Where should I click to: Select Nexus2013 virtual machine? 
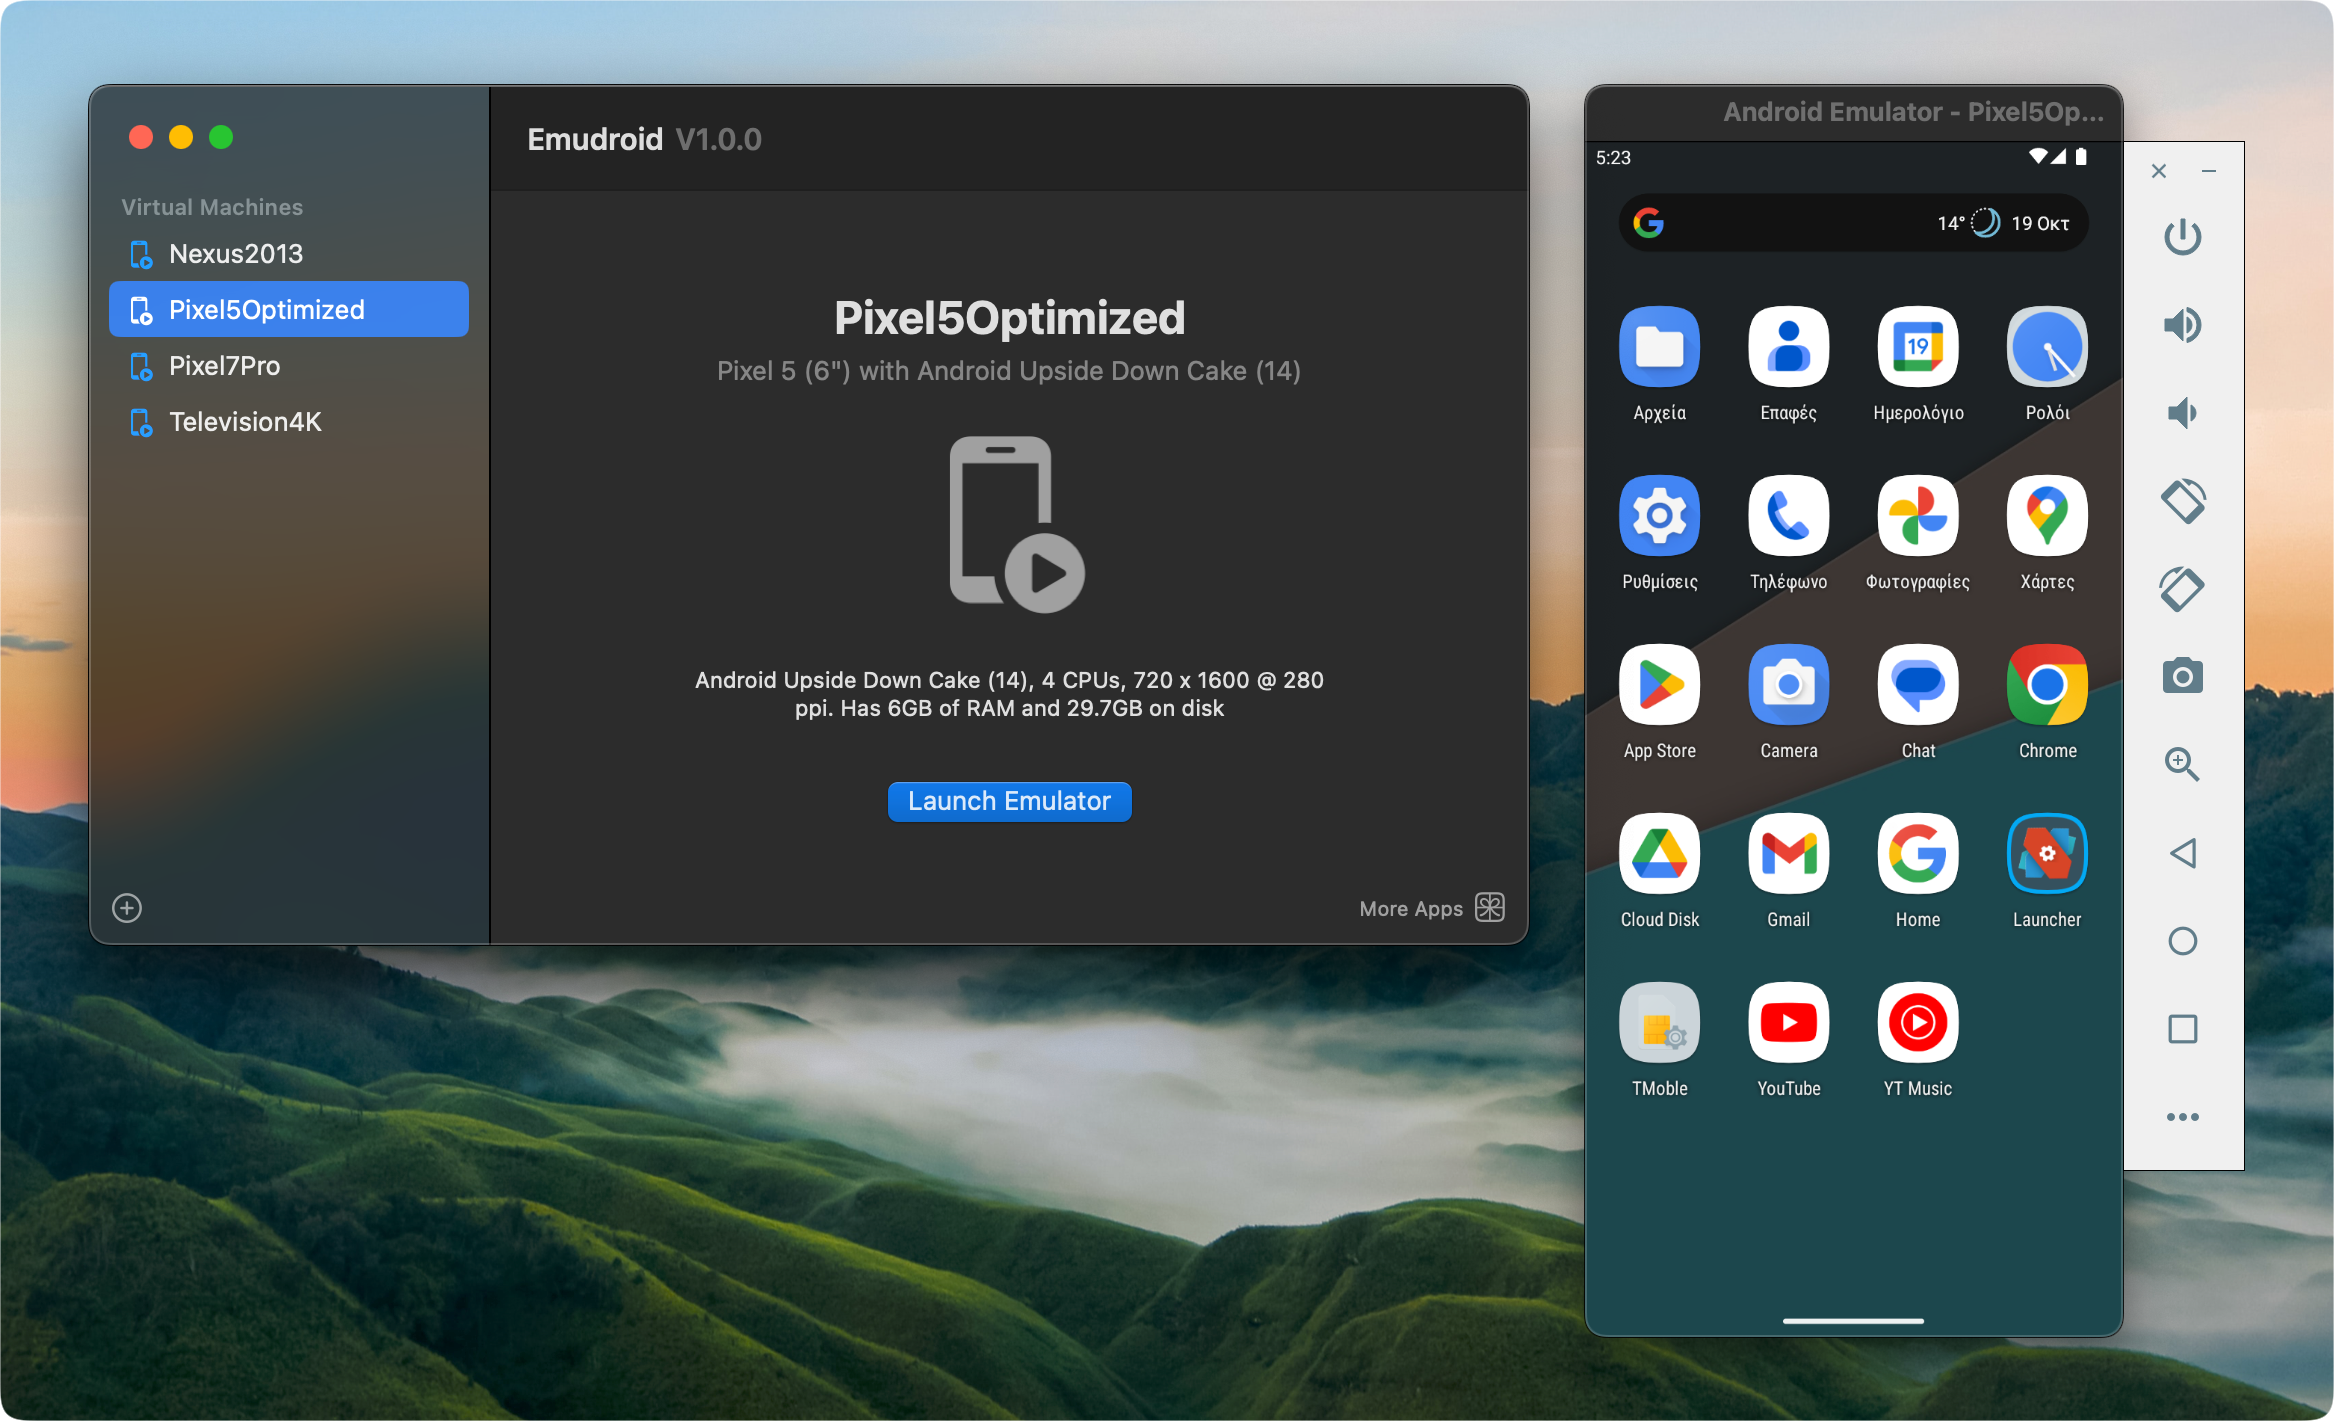(288, 254)
